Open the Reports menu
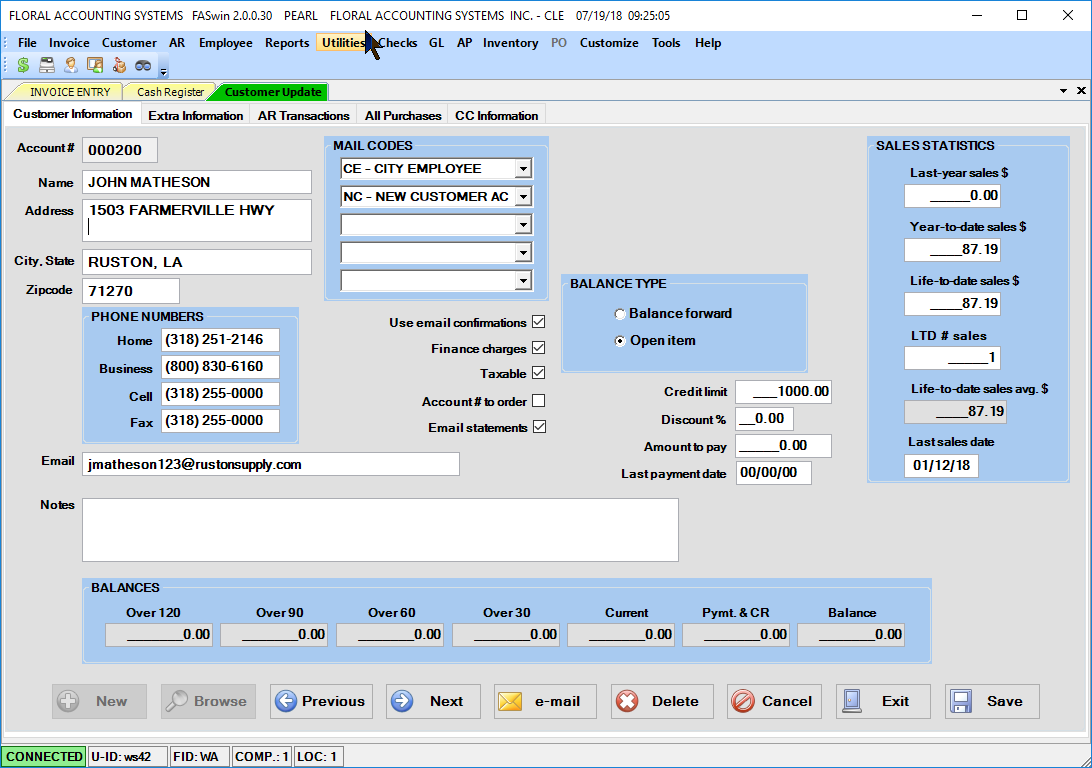1092x768 pixels. point(287,42)
